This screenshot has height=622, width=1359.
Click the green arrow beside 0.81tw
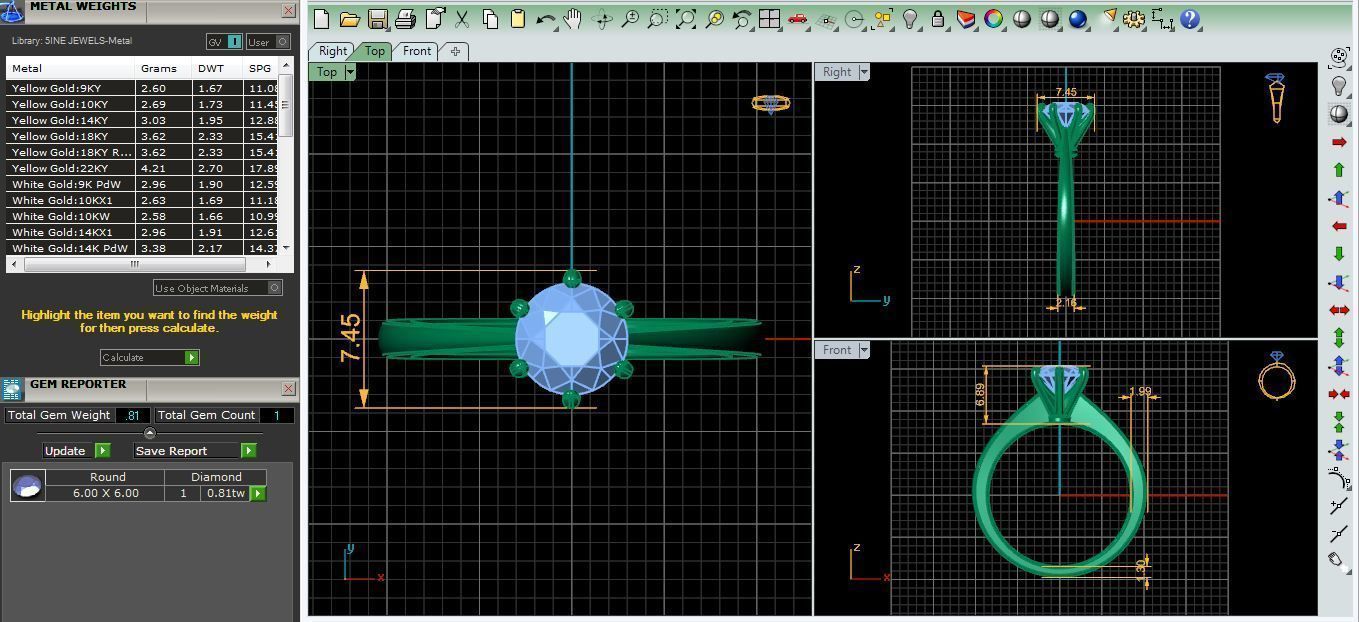(x=258, y=493)
